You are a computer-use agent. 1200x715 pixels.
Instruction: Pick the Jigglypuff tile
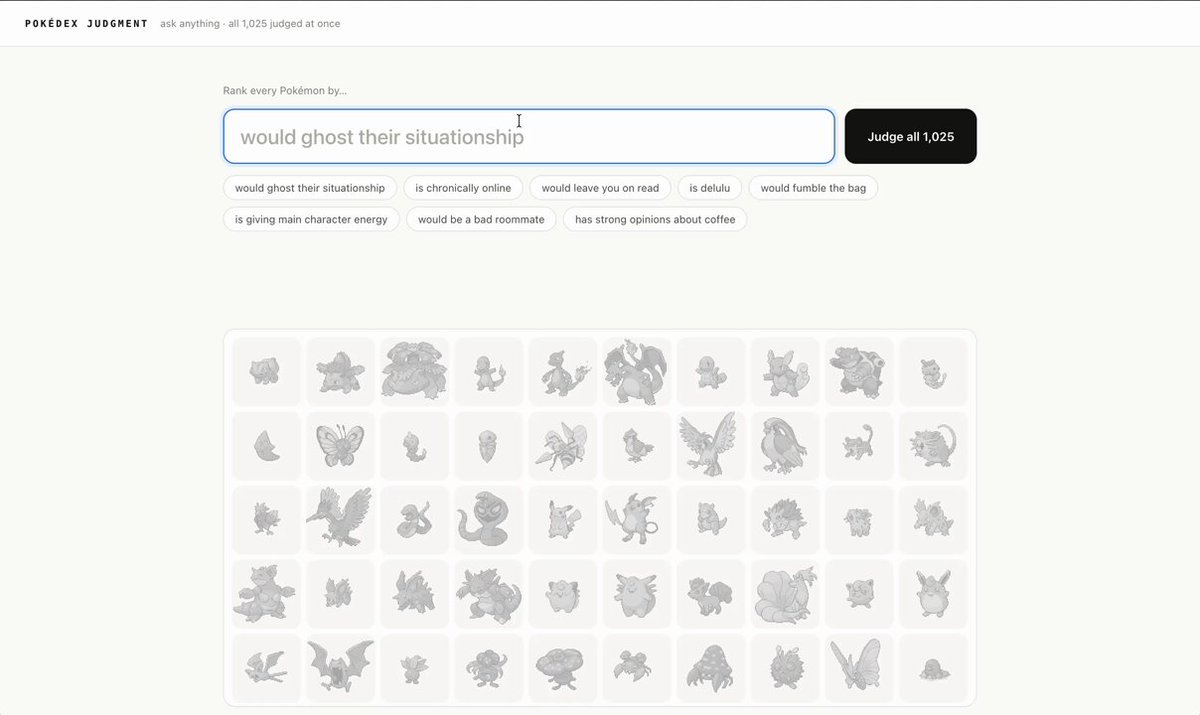pyautogui.click(x=859, y=594)
